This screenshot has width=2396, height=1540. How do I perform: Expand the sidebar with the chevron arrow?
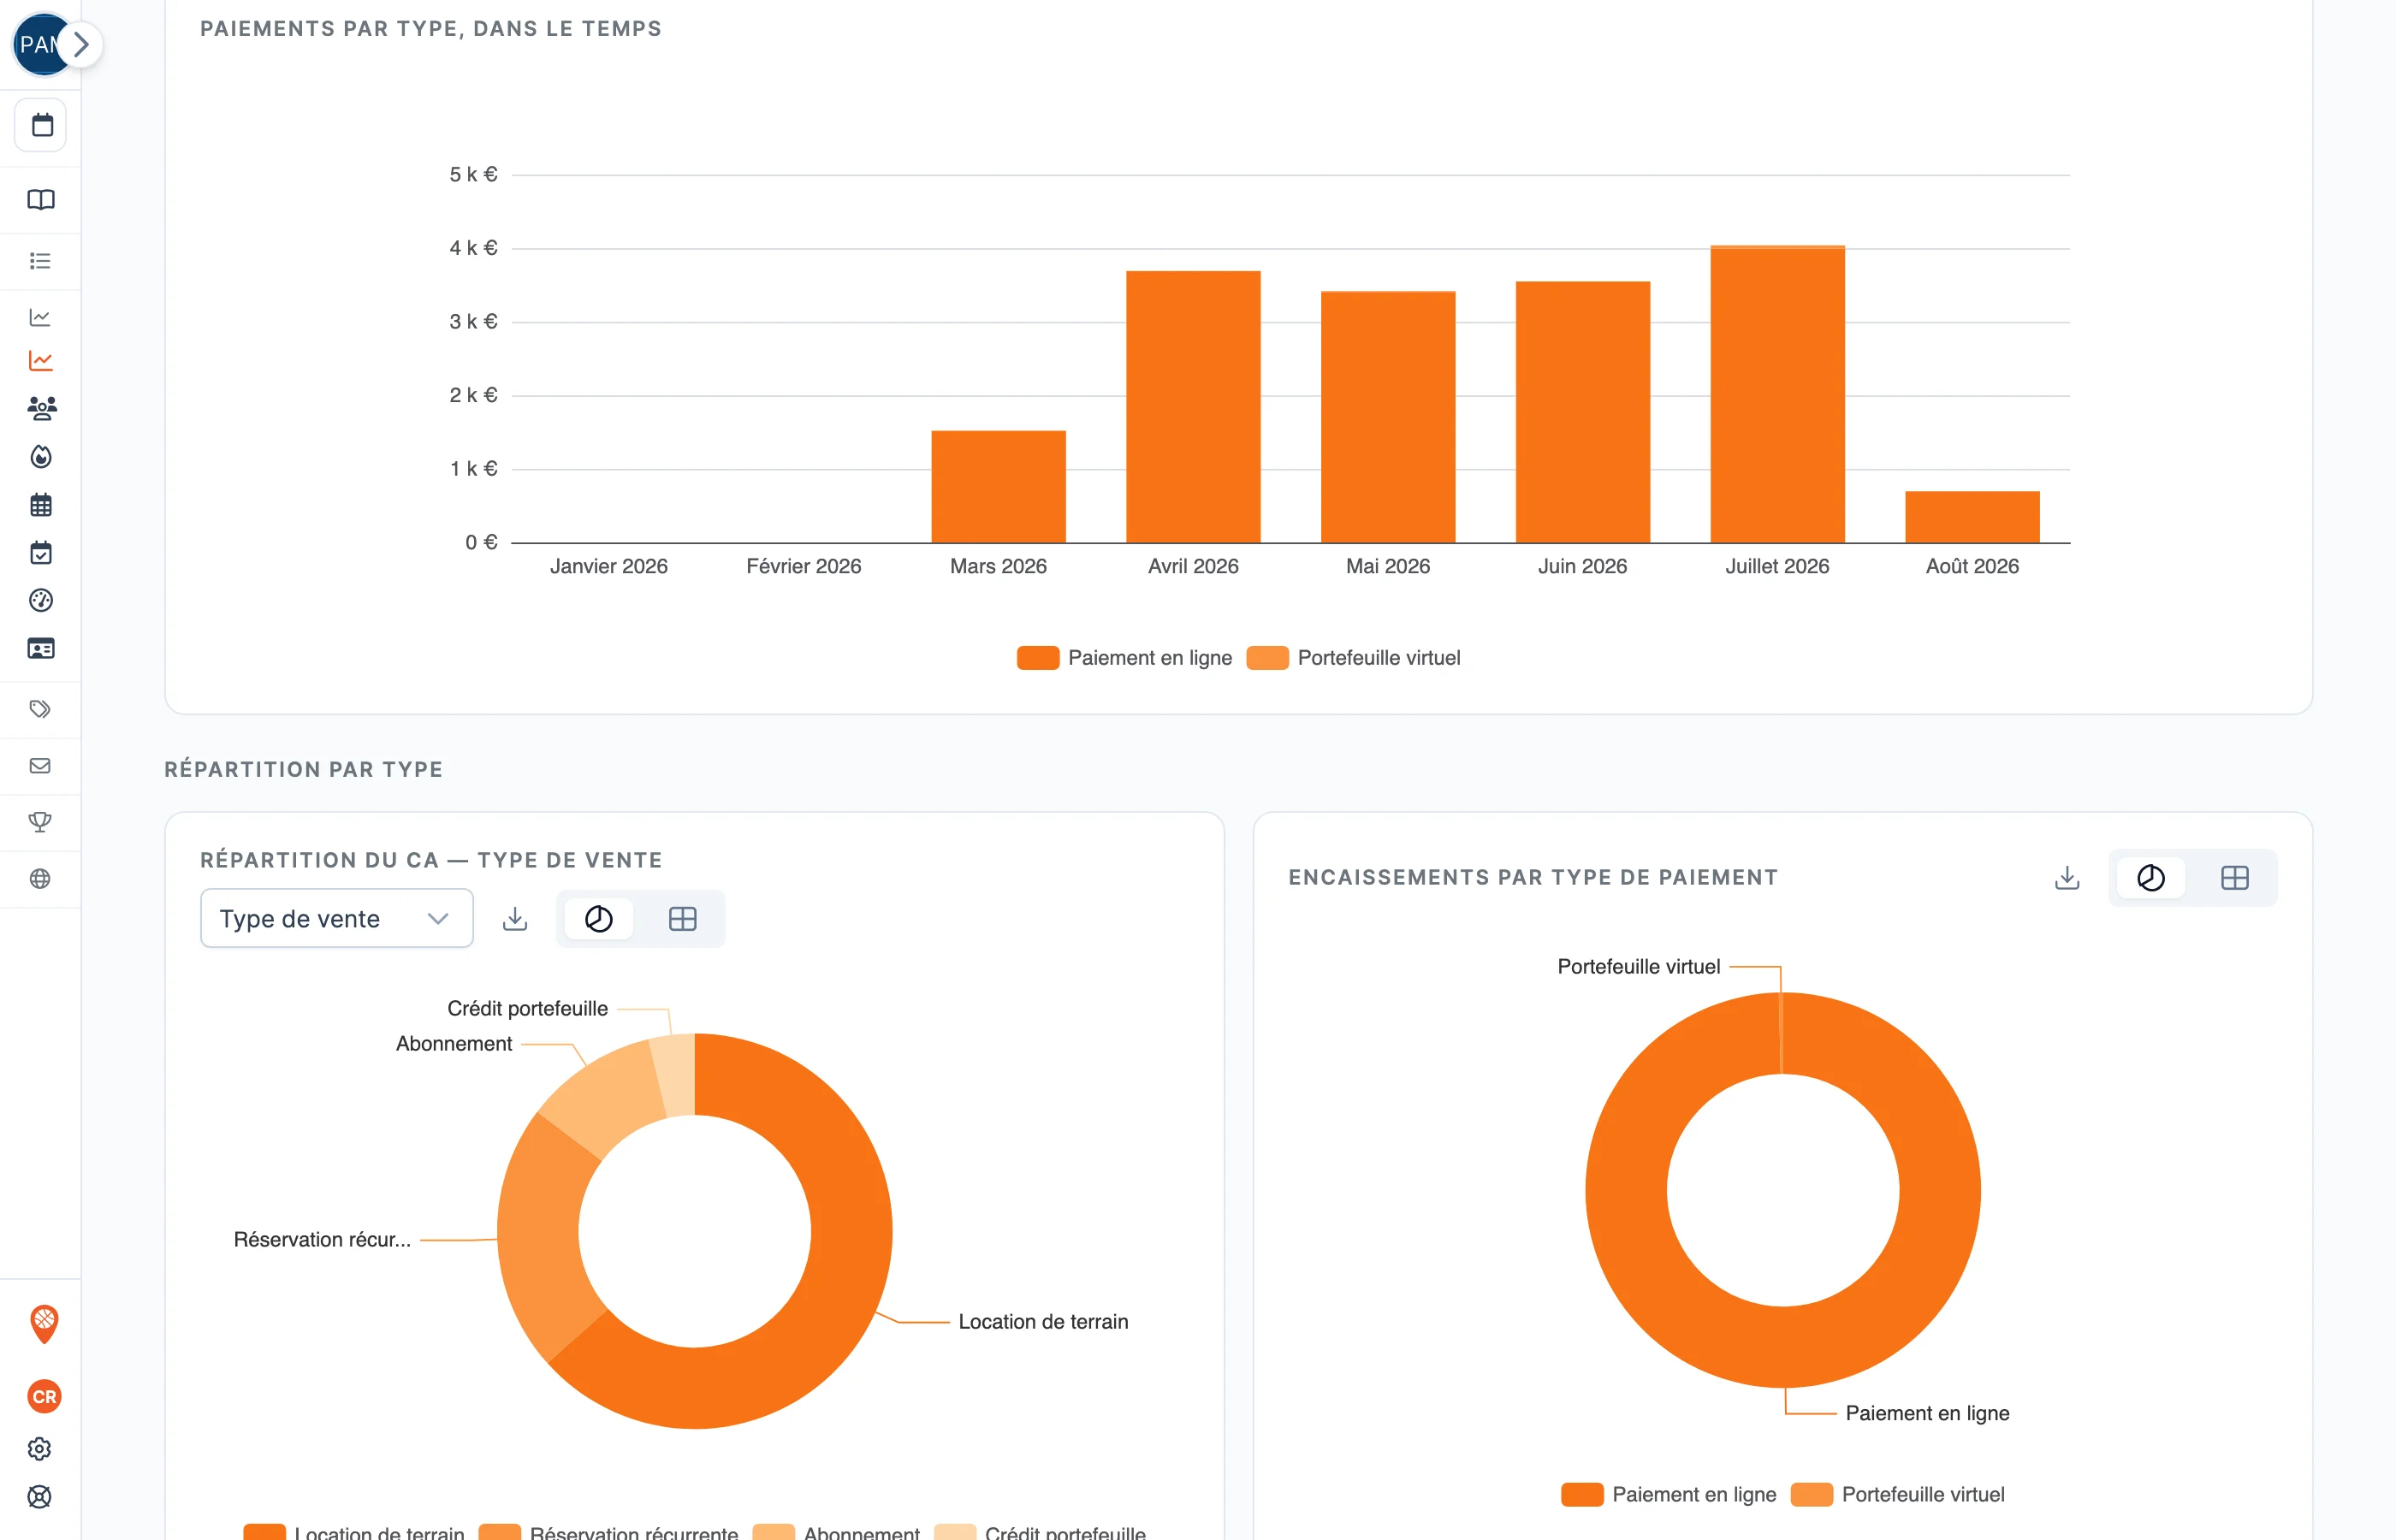point(82,45)
